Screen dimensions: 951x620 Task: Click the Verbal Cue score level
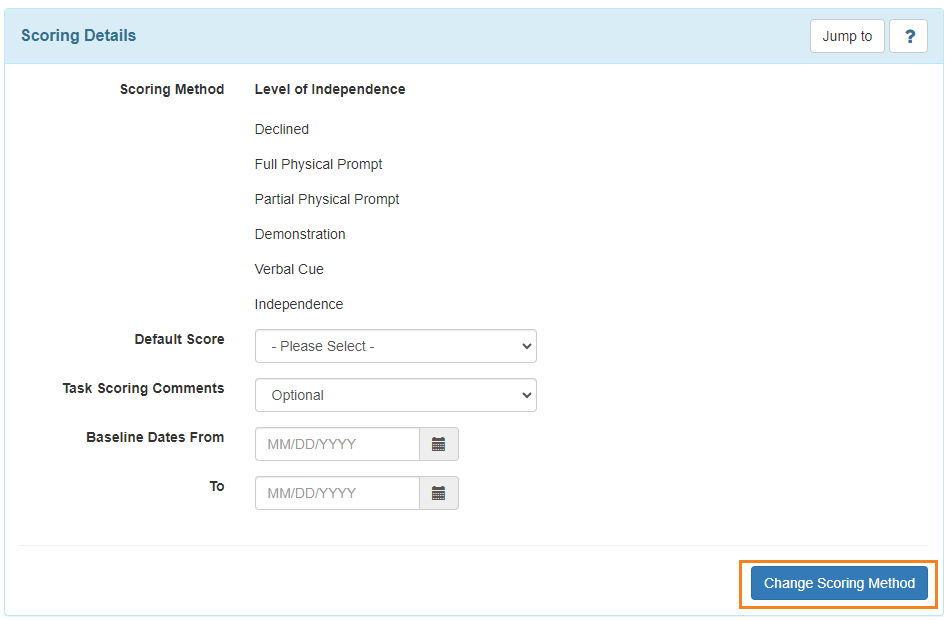point(289,269)
